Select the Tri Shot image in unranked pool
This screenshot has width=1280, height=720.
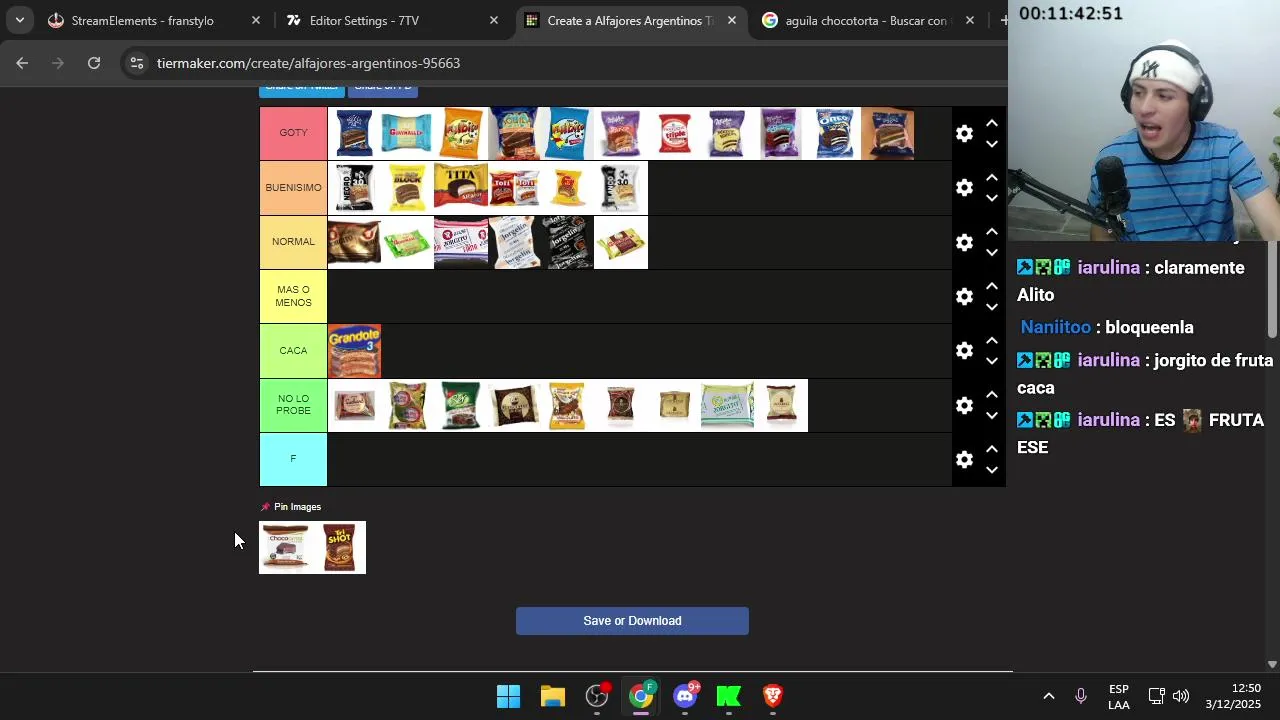339,548
